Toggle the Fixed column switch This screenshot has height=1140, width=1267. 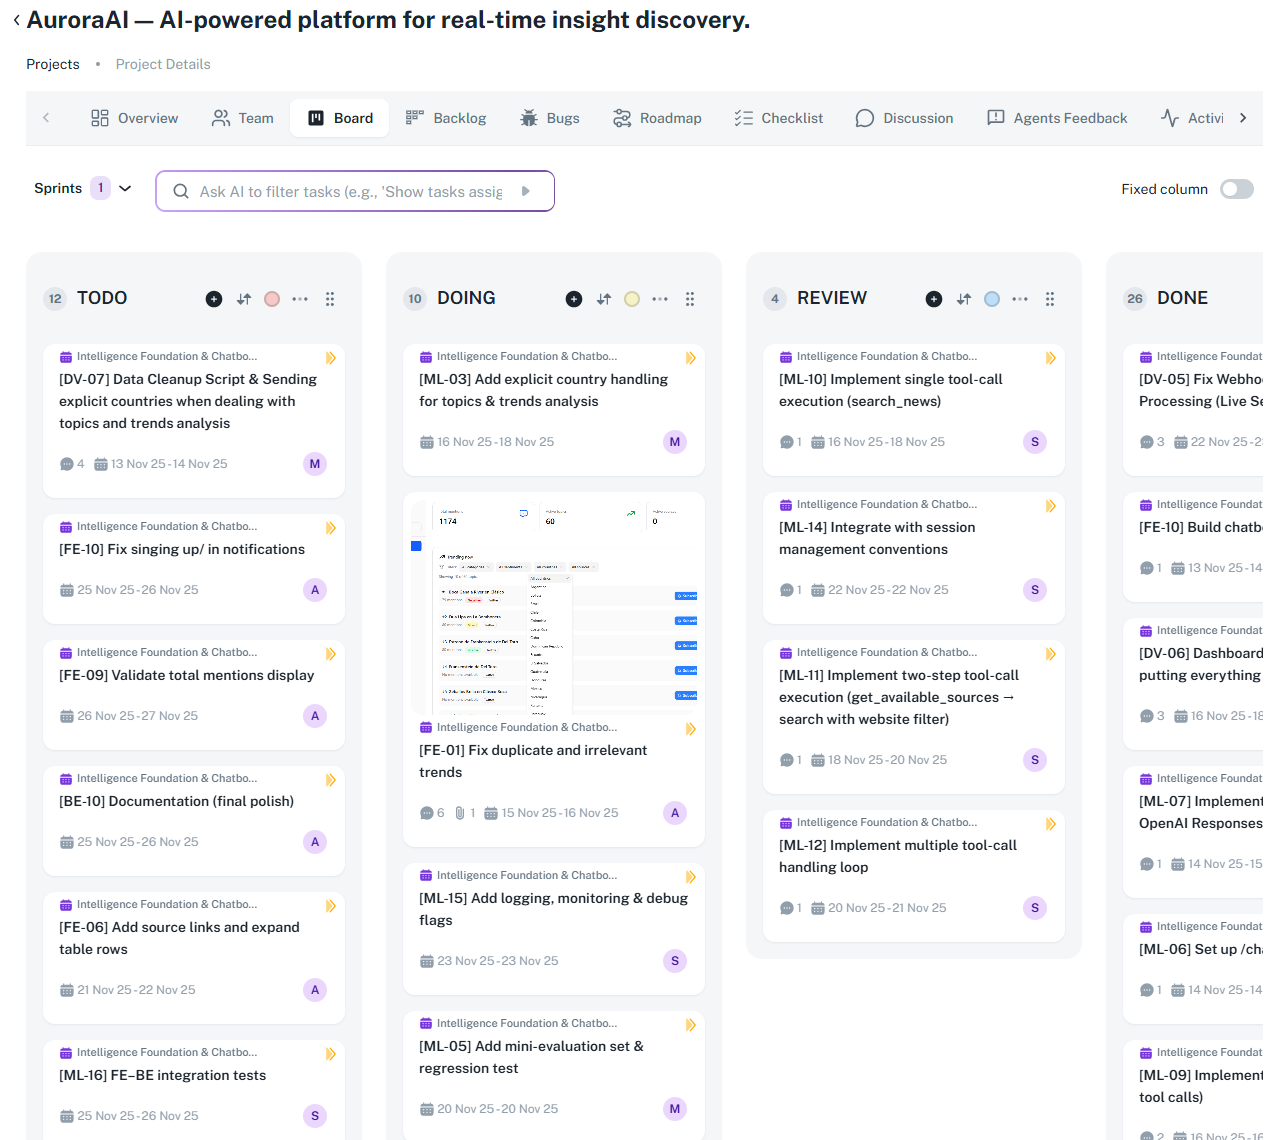(x=1236, y=189)
